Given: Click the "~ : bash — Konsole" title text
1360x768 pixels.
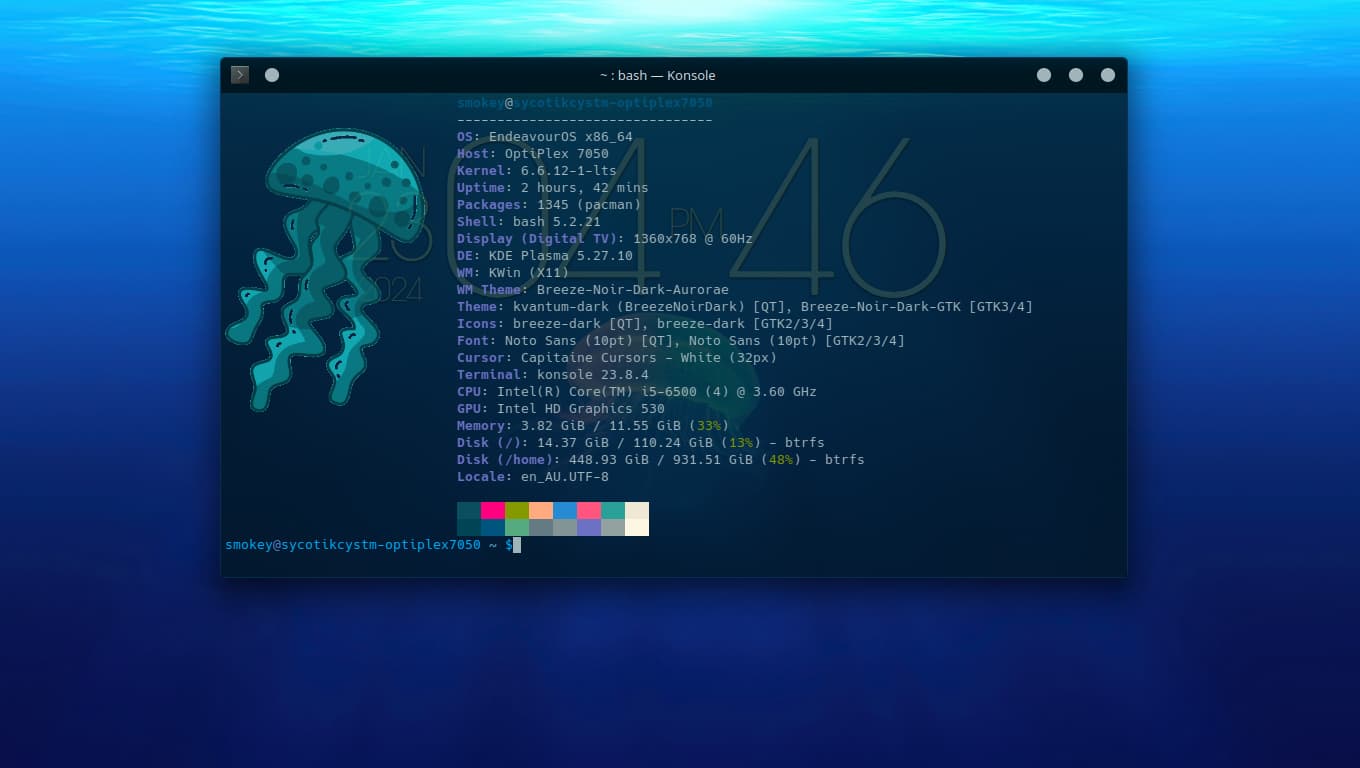Looking at the screenshot, I should pos(657,75).
